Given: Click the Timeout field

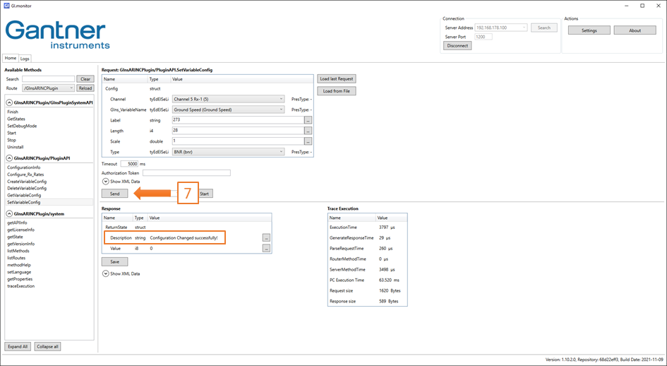Looking at the screenshot, I should (x=129, y=164).
